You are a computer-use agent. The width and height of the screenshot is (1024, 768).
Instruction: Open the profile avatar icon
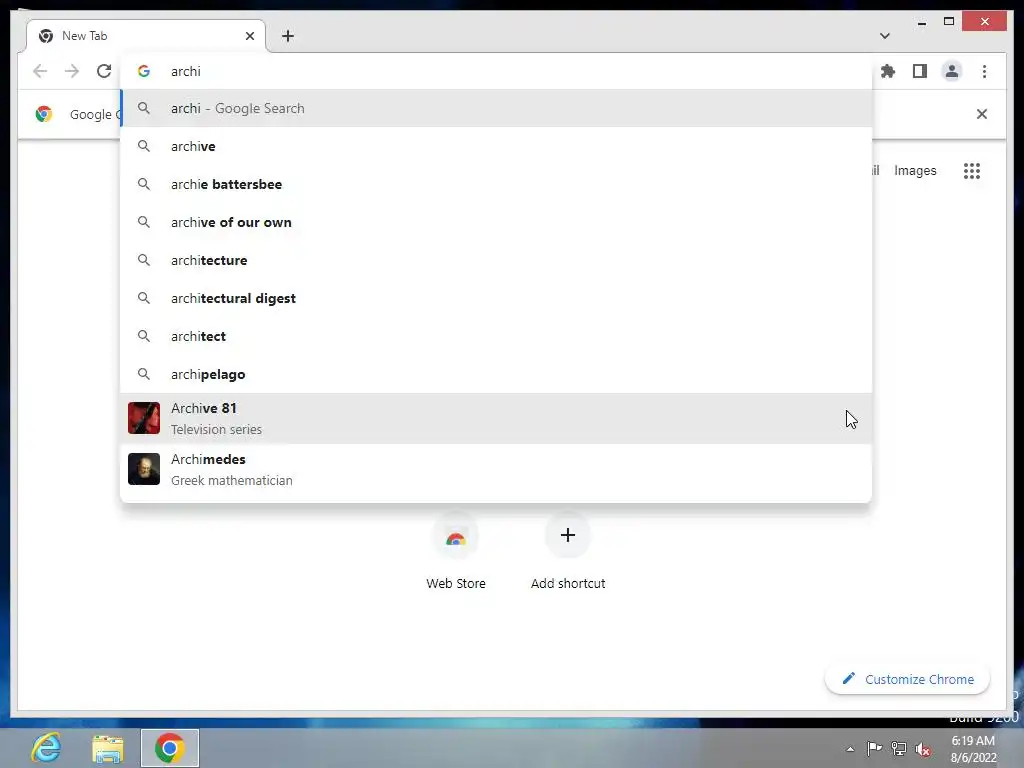tap(952, 71)
